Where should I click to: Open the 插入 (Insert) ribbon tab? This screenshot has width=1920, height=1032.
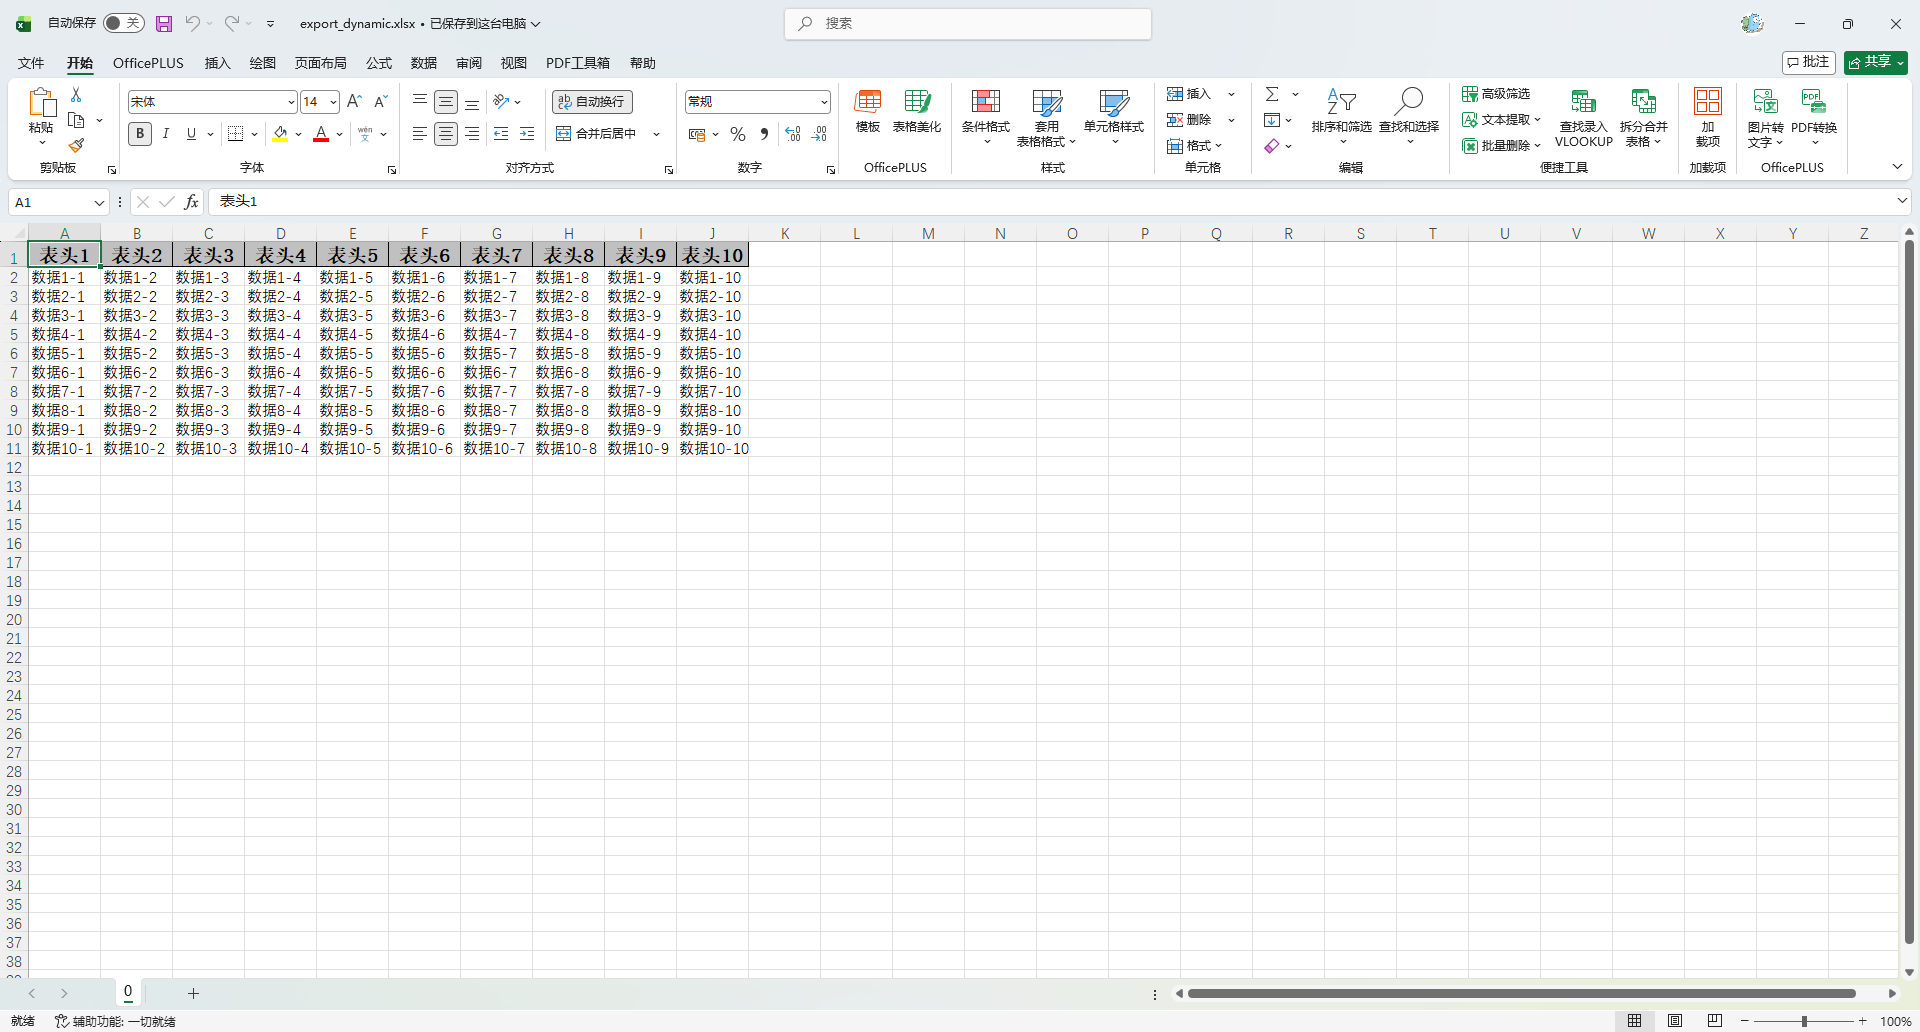[x=217, y=63]
